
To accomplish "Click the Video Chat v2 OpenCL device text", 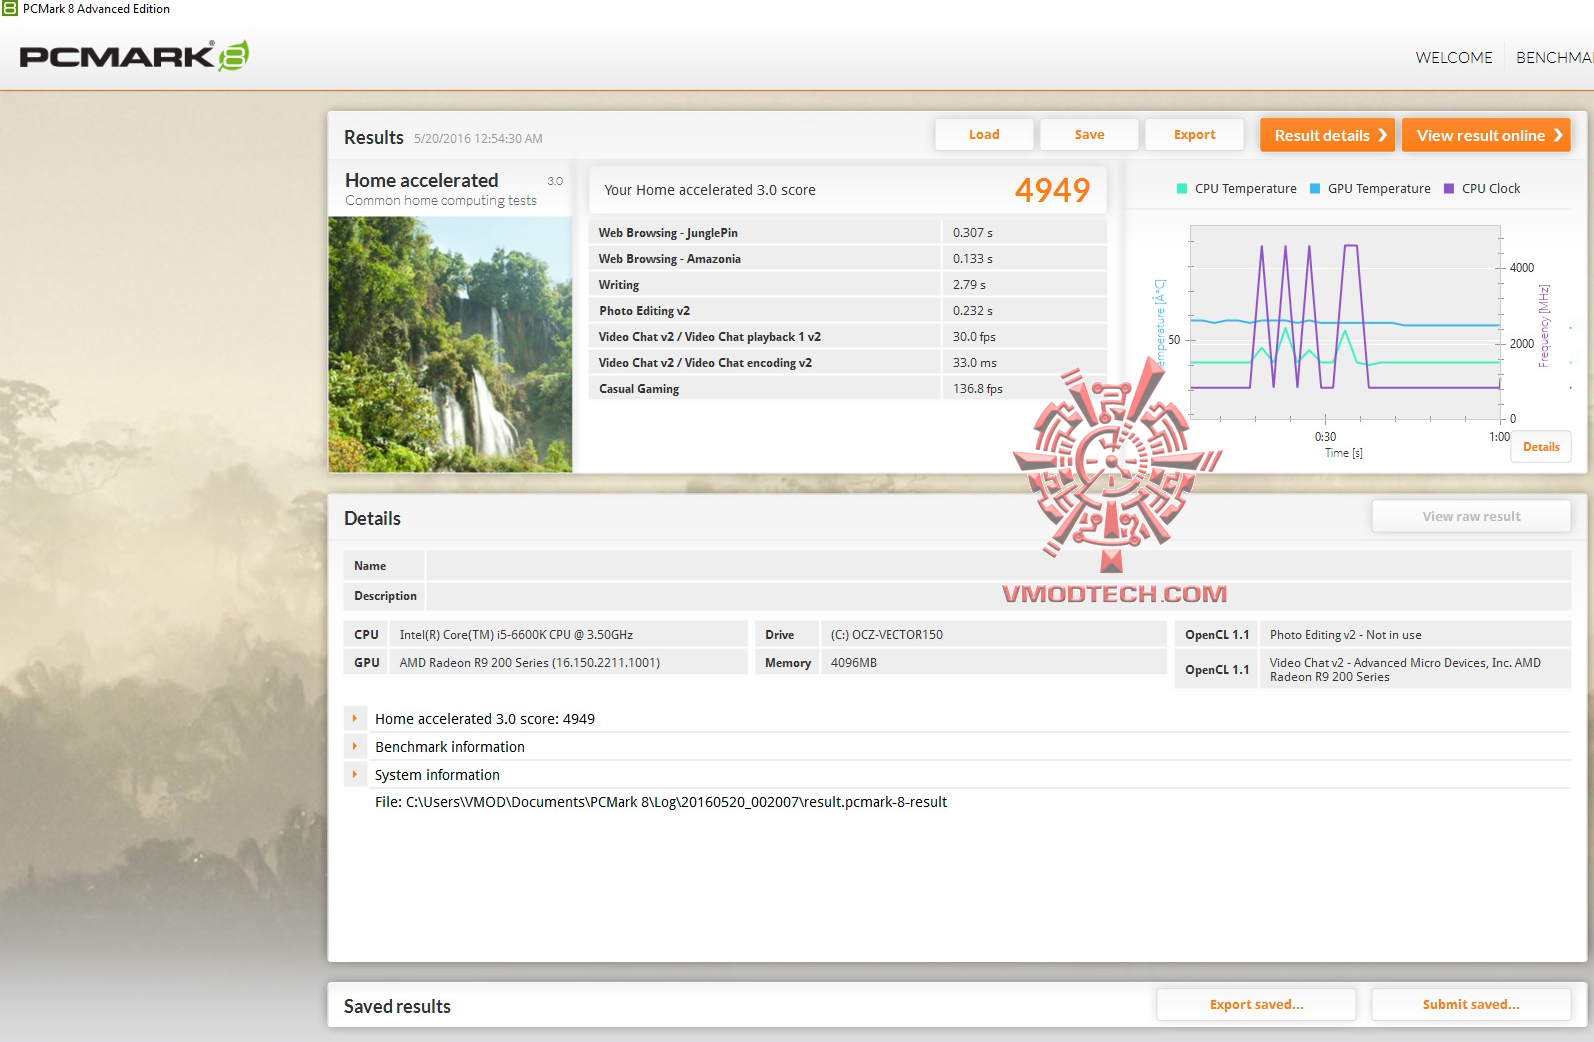I will [x=1405, y=670].
